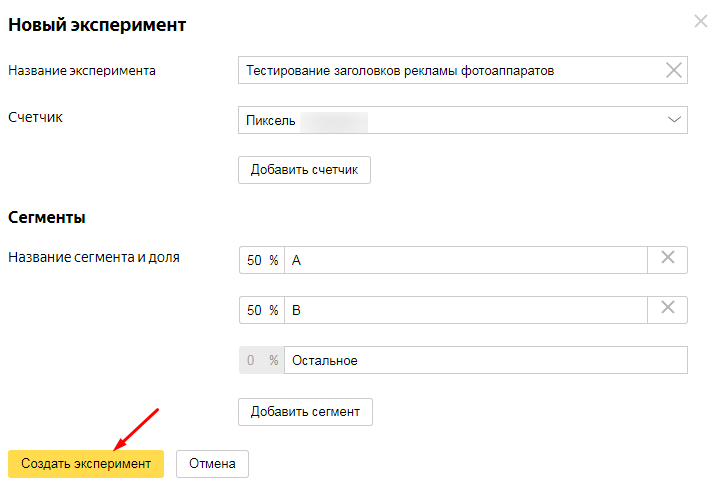
Task: Click the Добавить счетчик button
Action: click(304, 170)
